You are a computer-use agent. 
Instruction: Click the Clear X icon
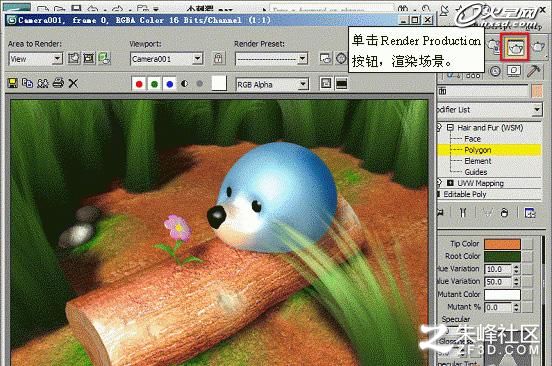[x=73, y=83]
